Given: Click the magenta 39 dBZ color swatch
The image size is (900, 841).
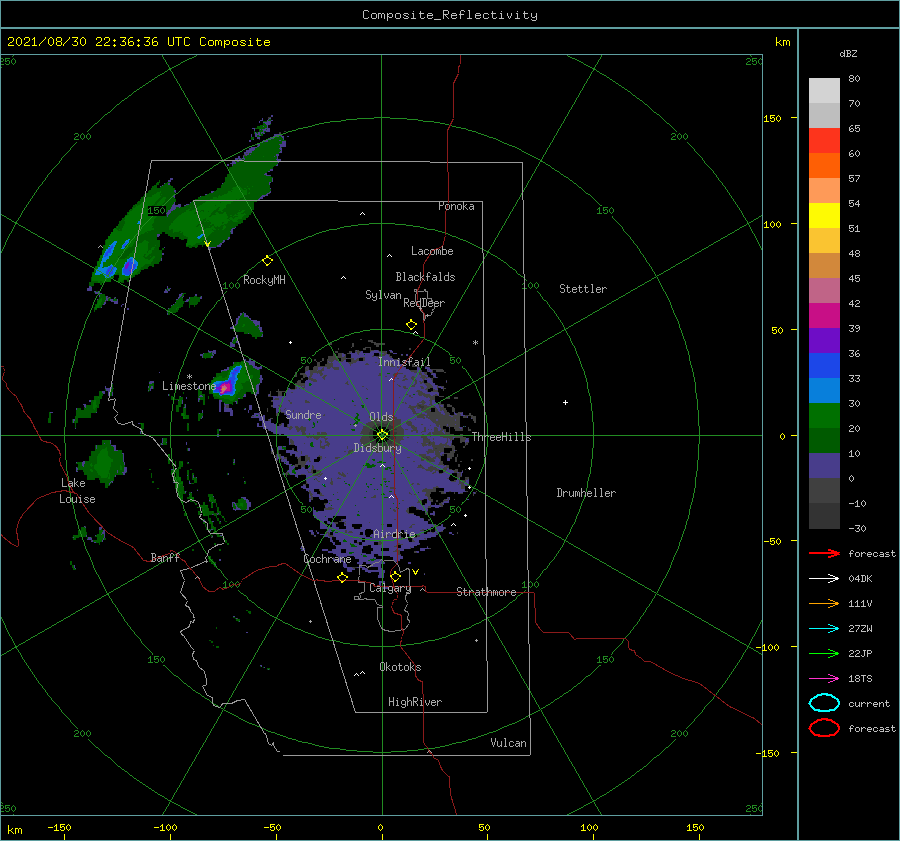Looking at the screenshot, I should (x=824, y=316).
